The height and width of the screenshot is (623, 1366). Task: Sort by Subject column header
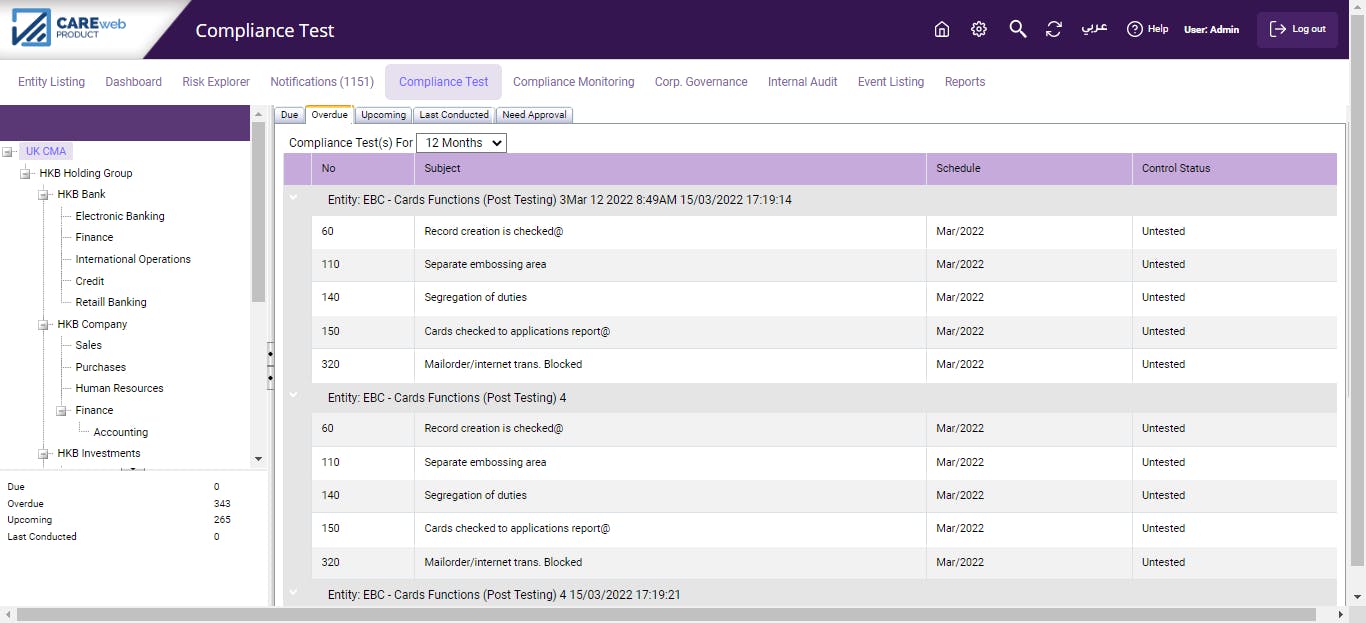tap(671, 168)
